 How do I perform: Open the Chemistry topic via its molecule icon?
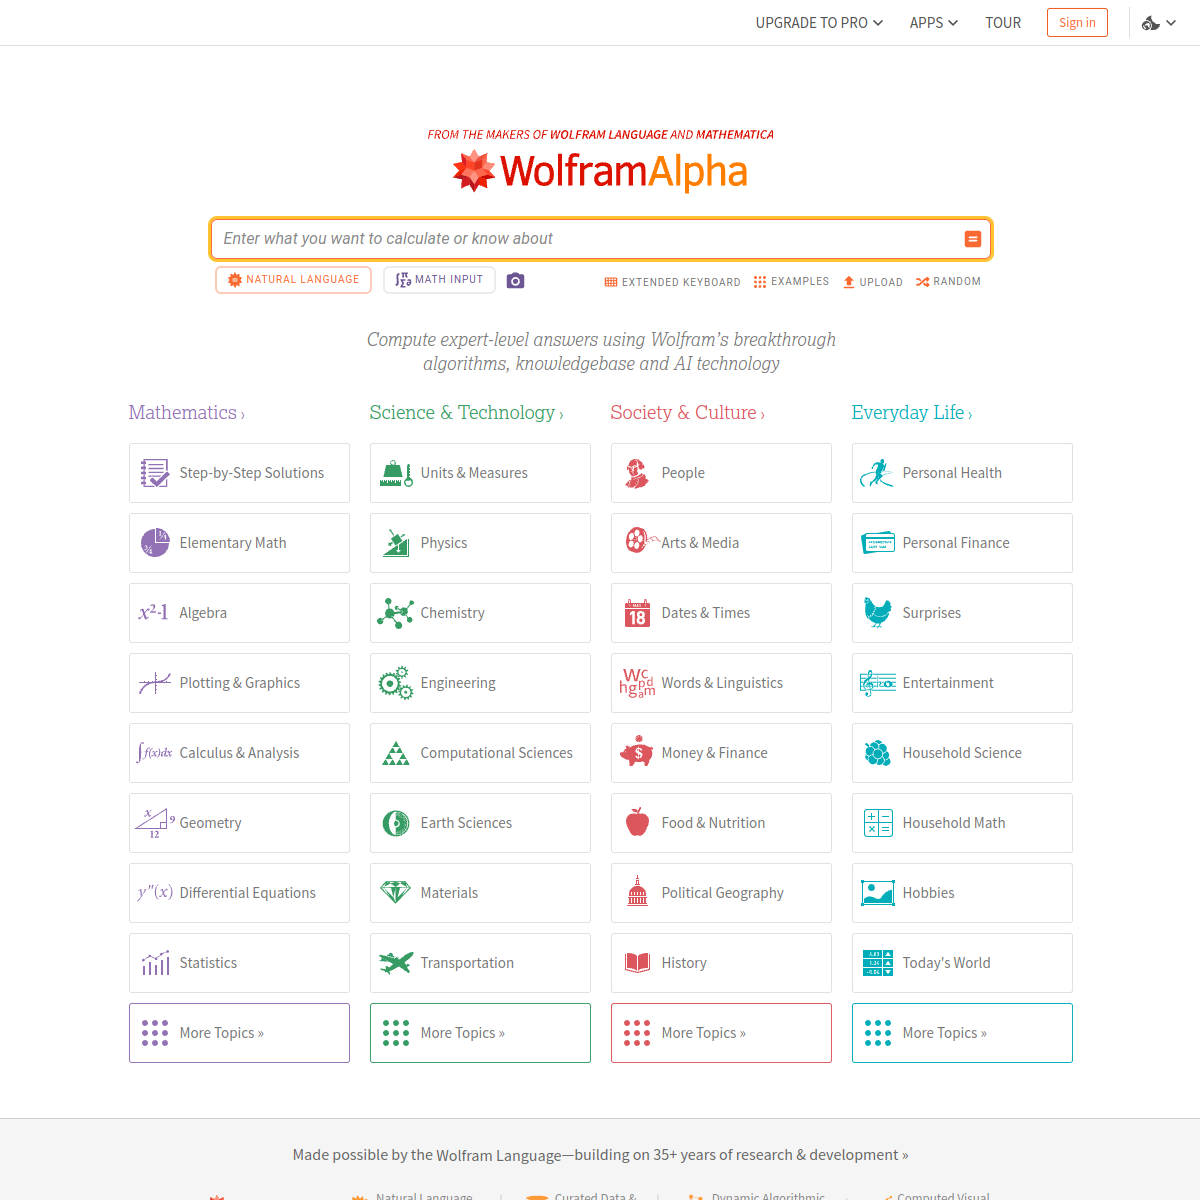click(396, 612)
